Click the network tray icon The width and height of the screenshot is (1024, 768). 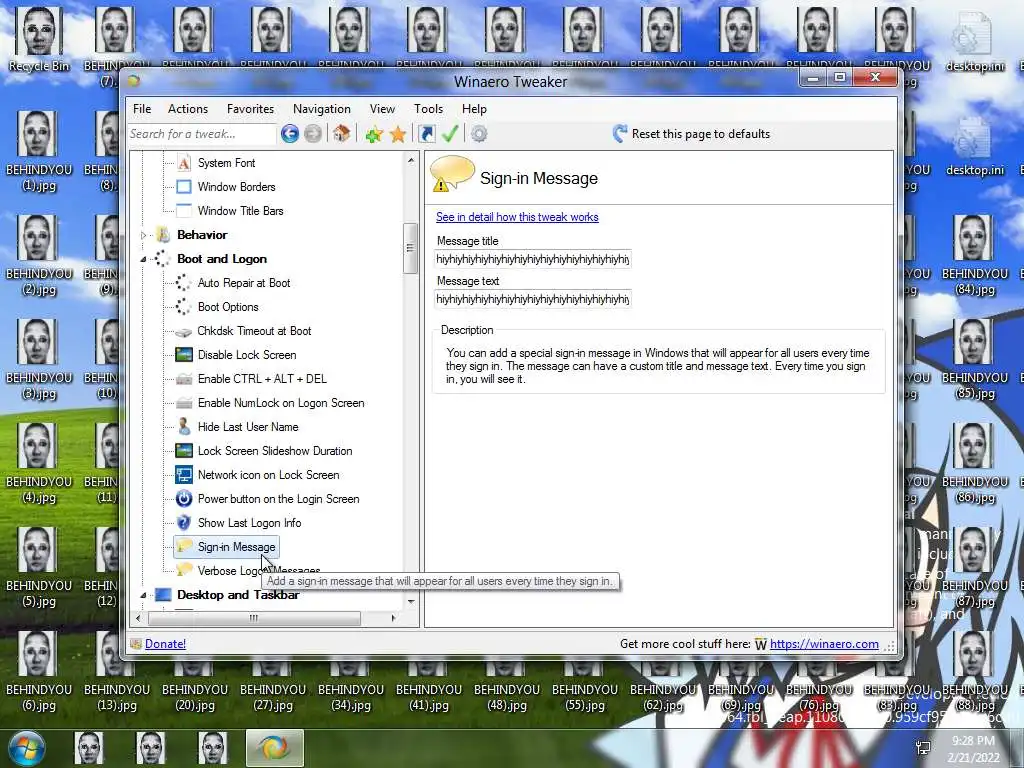[x=923, y=748]
